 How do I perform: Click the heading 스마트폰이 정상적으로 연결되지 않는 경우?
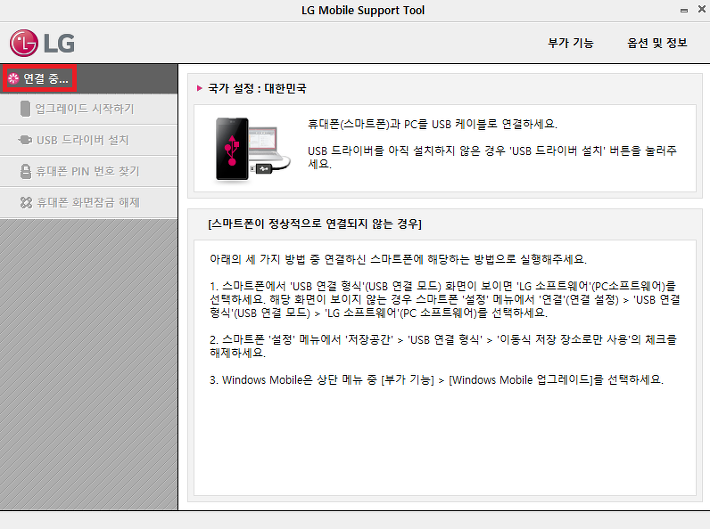[315, 223]
